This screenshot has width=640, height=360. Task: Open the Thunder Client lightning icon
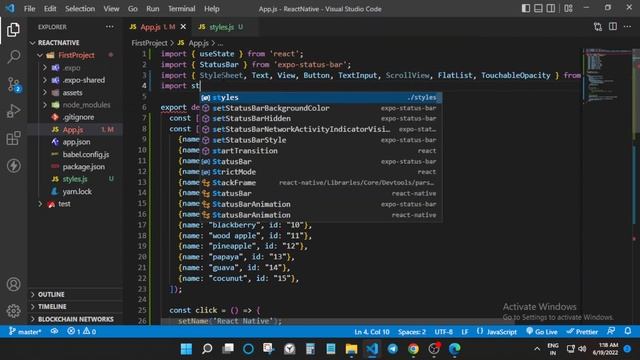(x=13, y=165)
